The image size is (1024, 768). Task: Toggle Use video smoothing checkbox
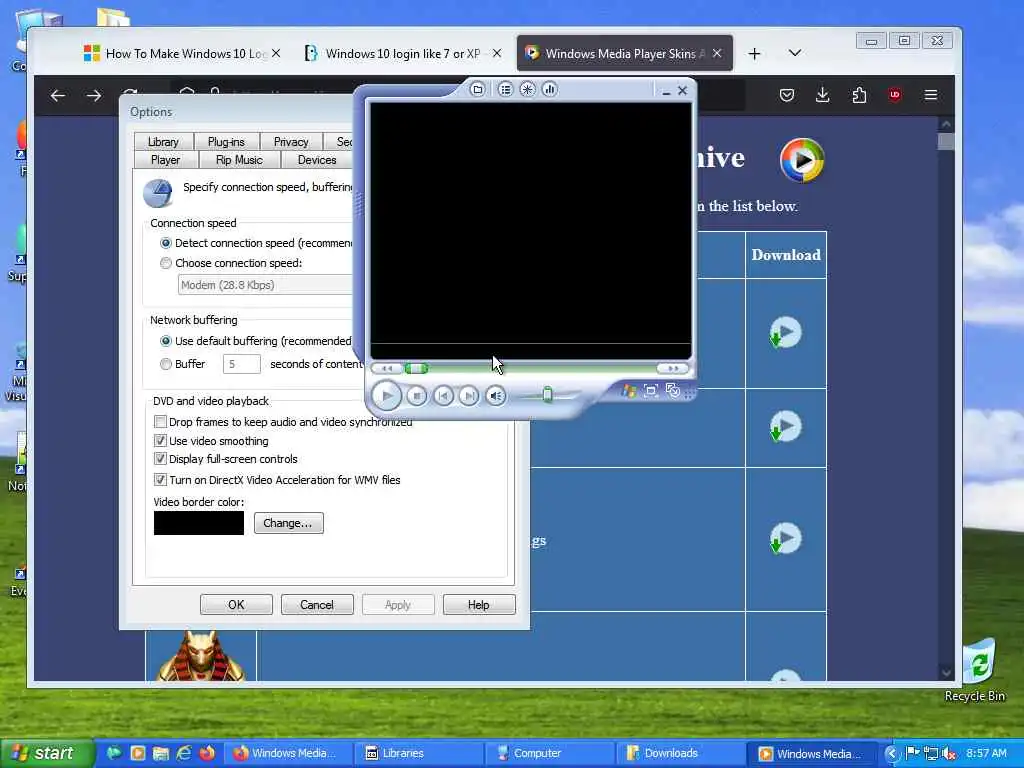[x=160, y=441]
